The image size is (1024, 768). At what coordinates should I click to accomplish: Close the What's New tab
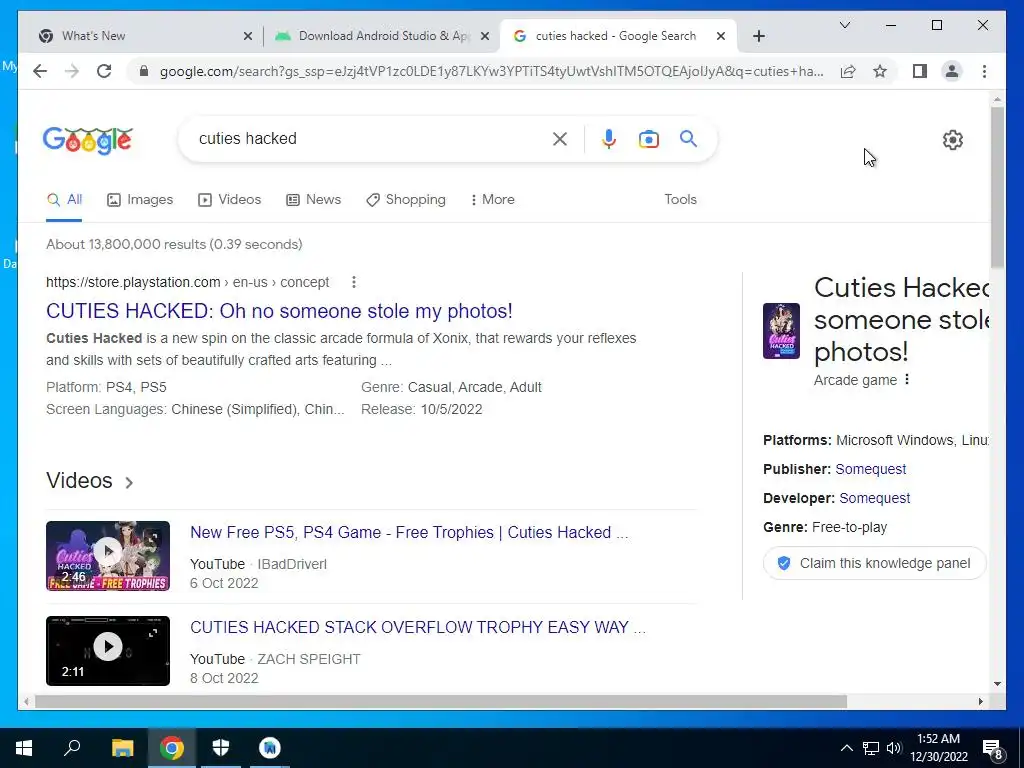[x=248, y=36]
